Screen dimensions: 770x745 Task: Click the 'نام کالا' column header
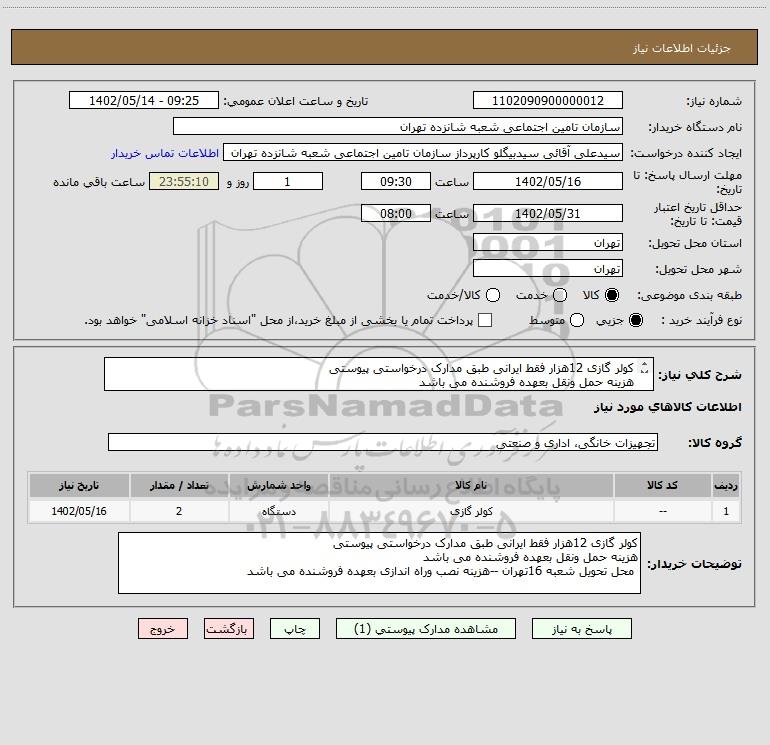pyautogui.click(x=471, y=485)
